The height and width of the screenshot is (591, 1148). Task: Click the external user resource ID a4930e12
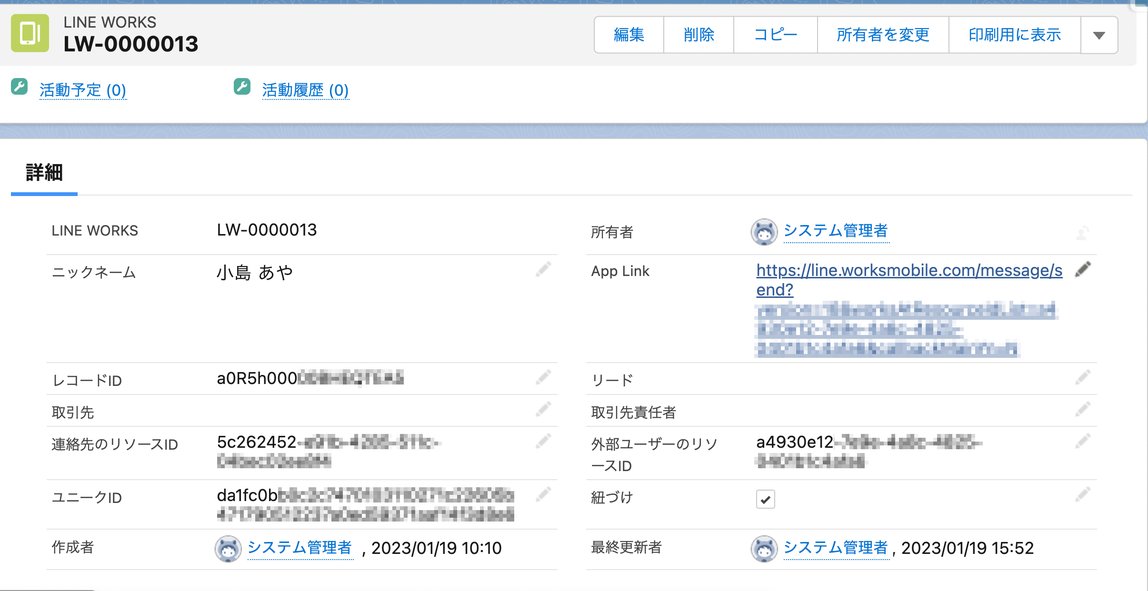point(868,452)
